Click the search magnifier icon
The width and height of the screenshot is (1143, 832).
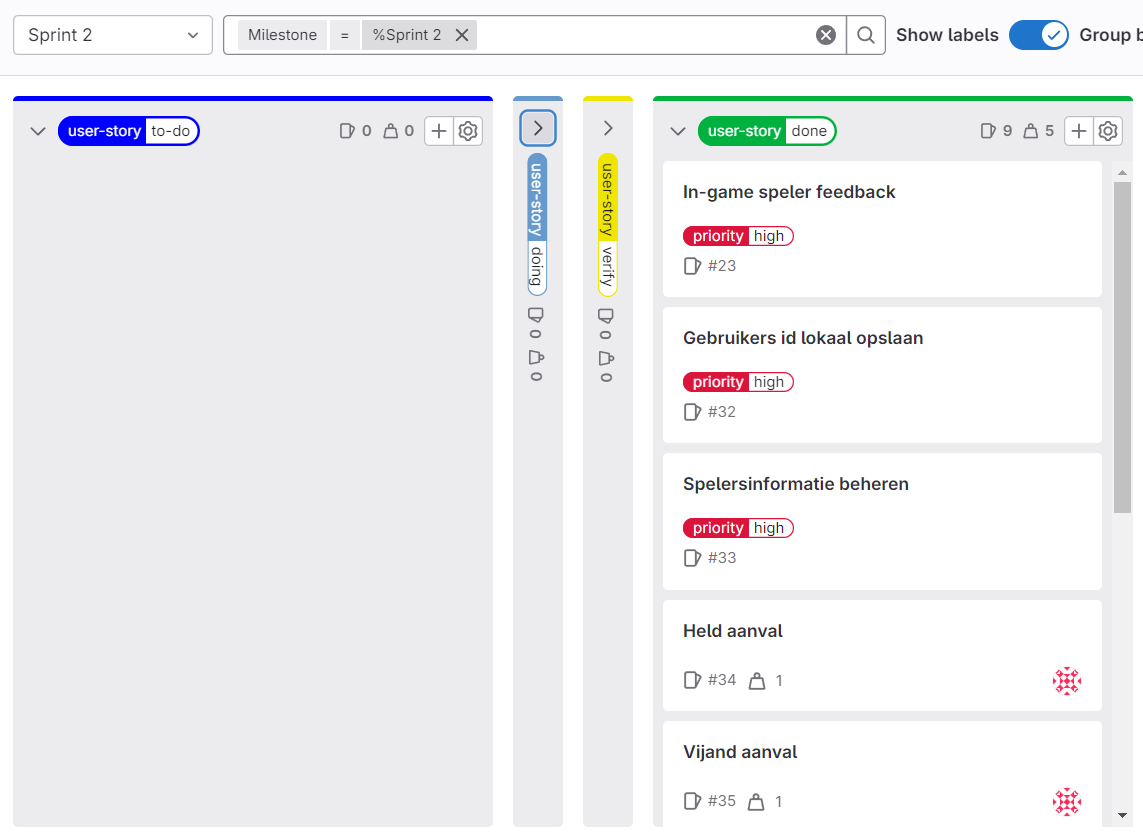point(866,35)
